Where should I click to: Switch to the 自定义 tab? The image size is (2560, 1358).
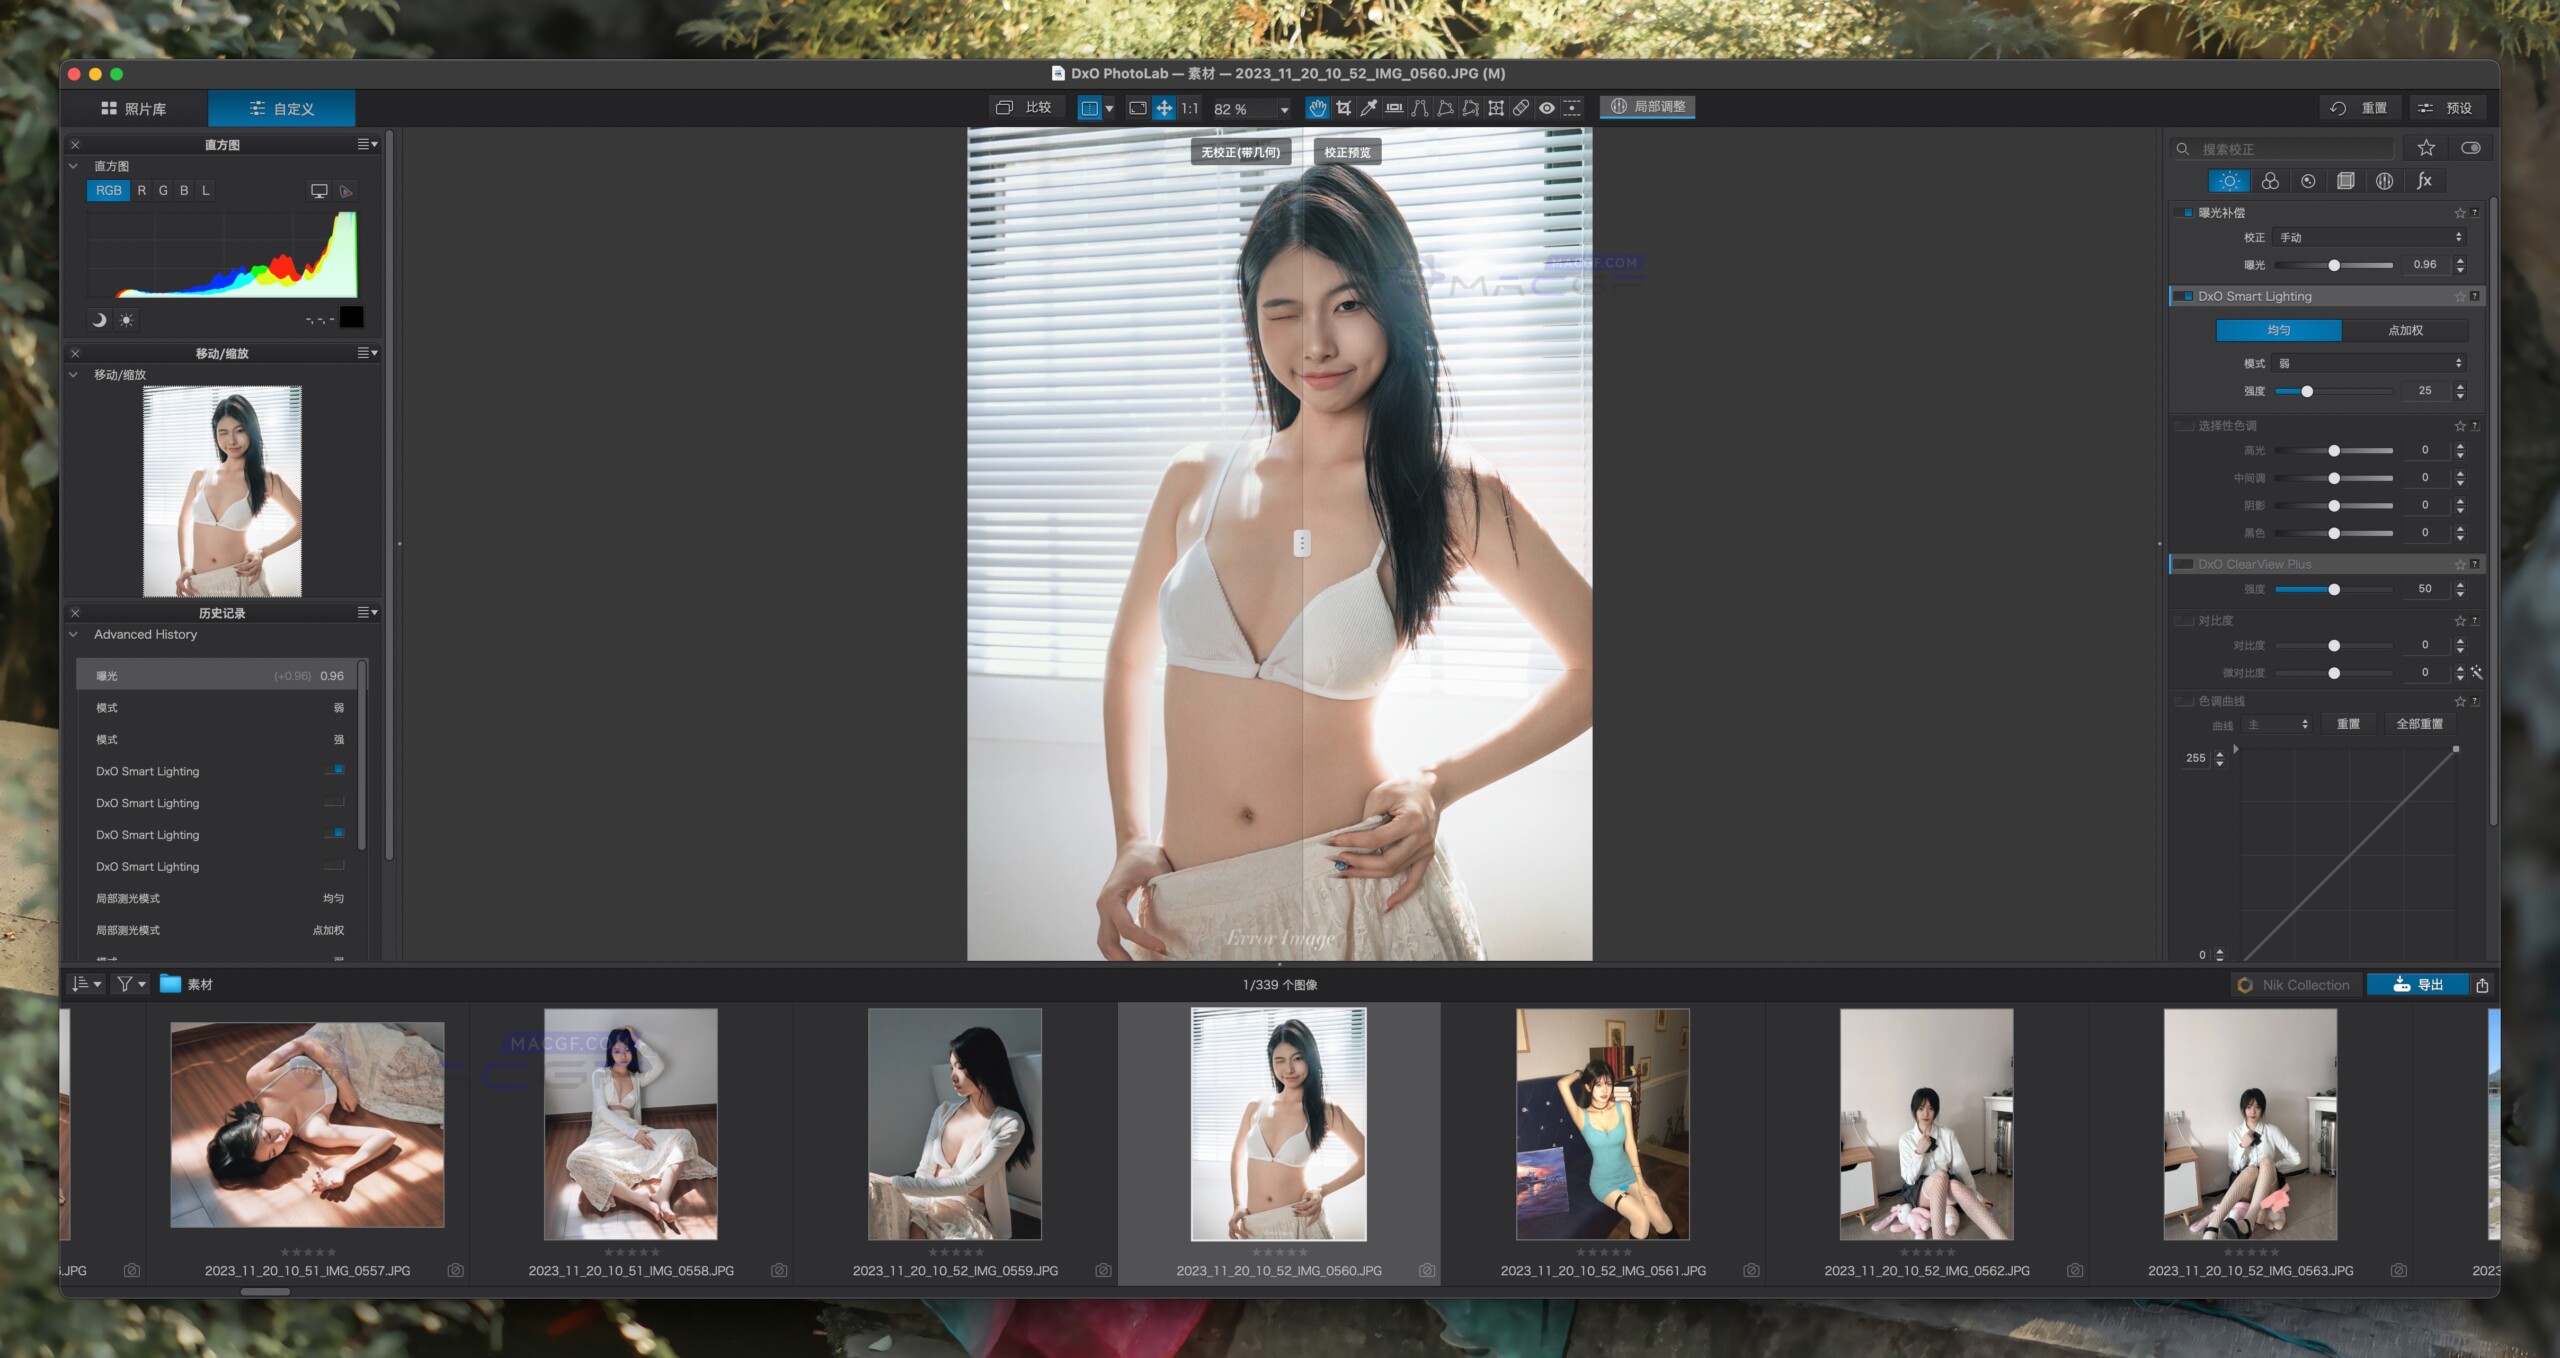click(282, 108)
